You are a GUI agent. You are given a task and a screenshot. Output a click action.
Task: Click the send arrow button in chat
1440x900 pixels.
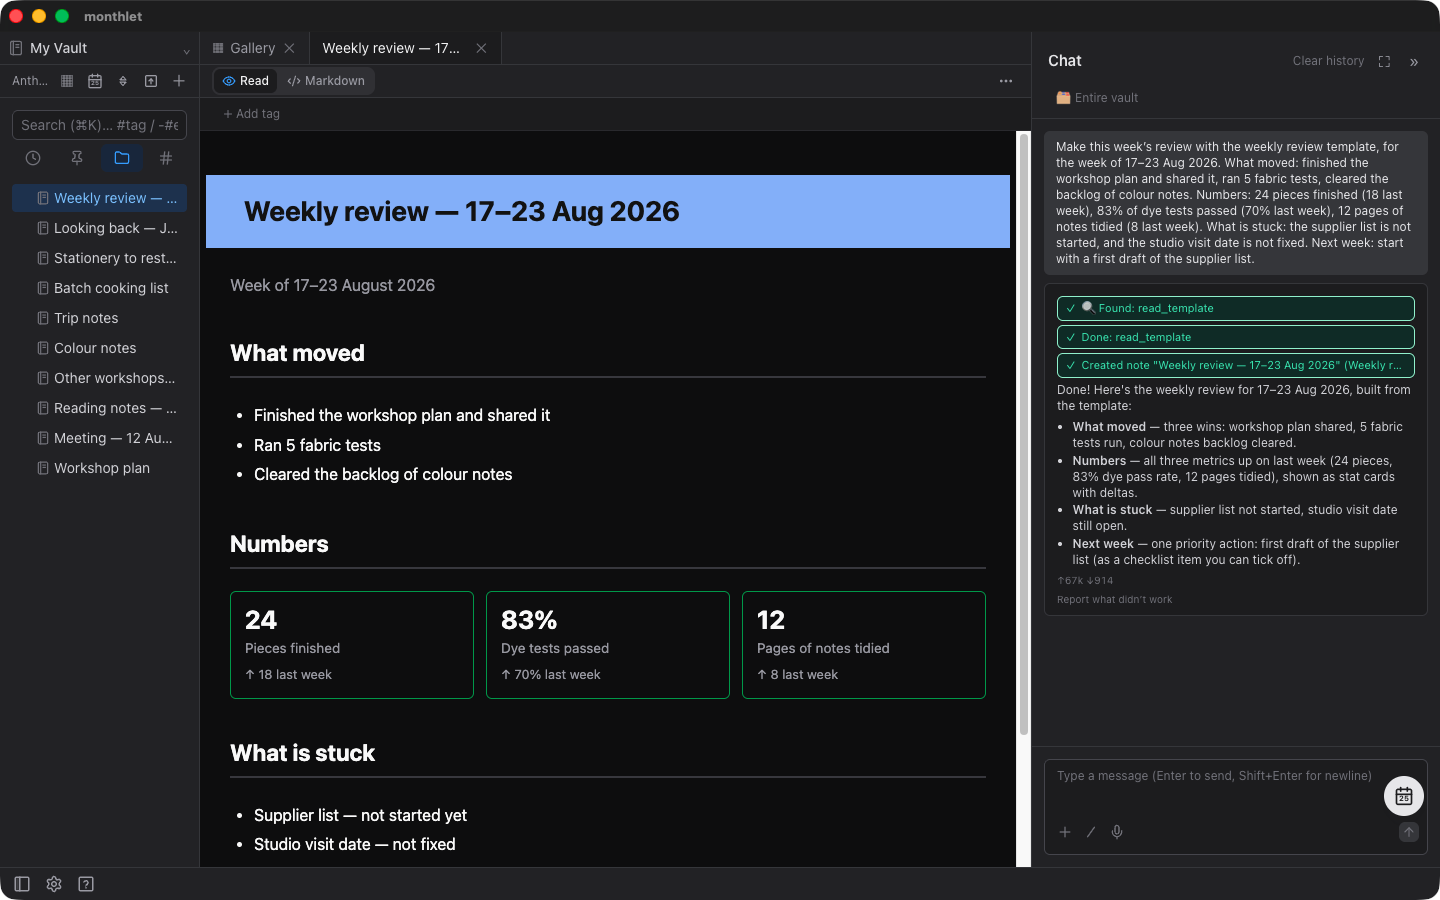[x=1409, y=832]
